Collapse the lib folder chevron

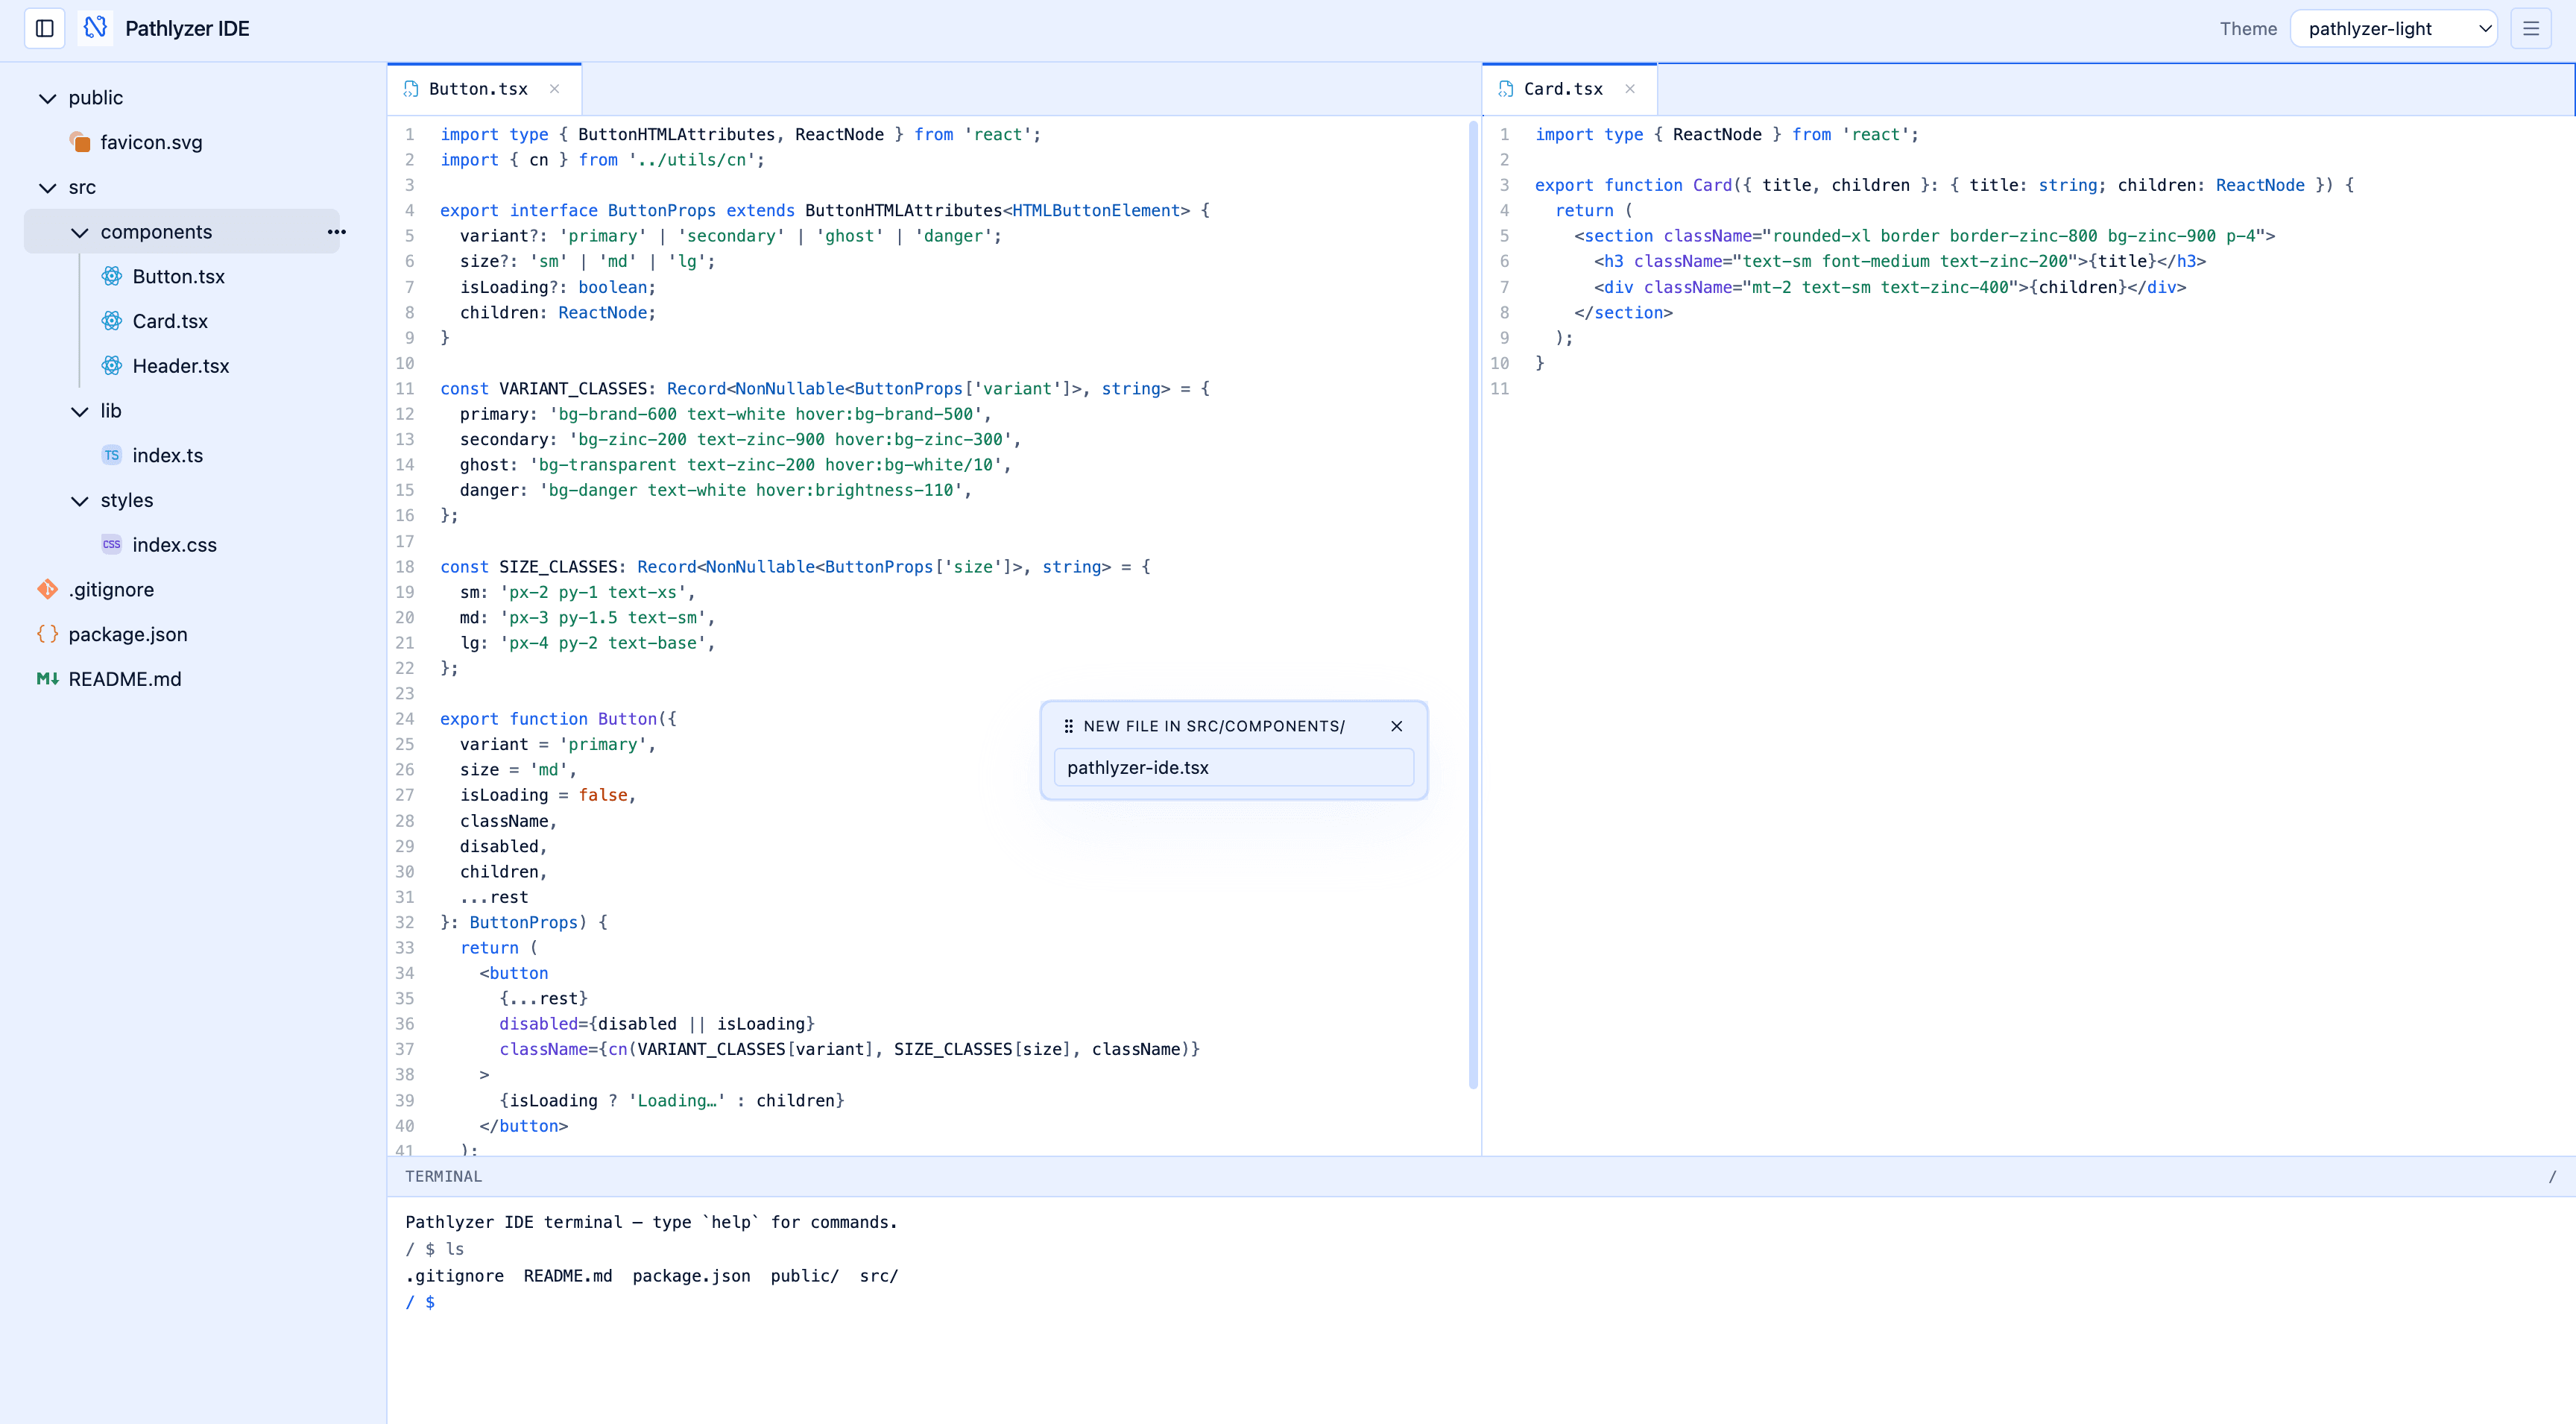[79, 411]
